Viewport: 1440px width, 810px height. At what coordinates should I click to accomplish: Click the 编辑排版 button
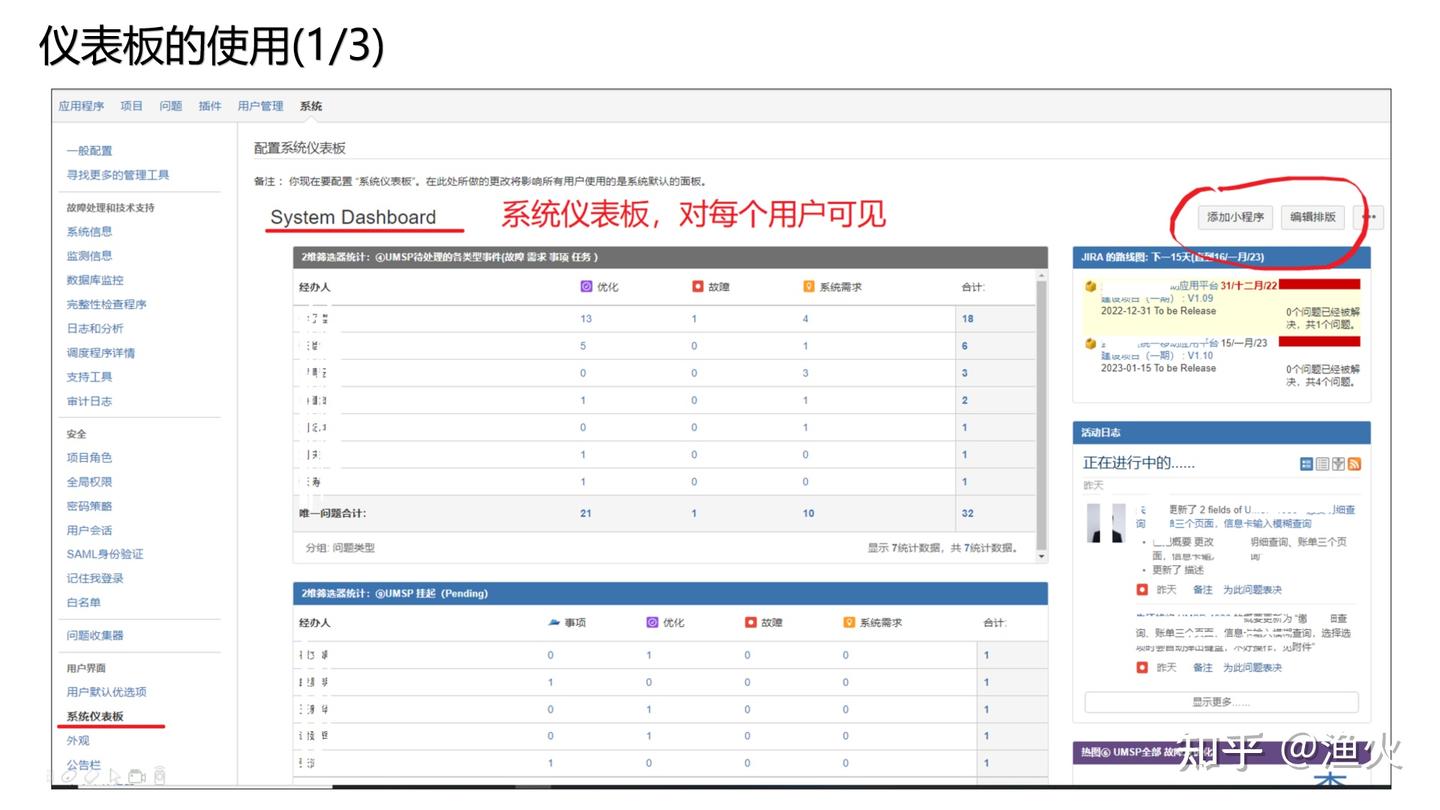click(1312, 217)
